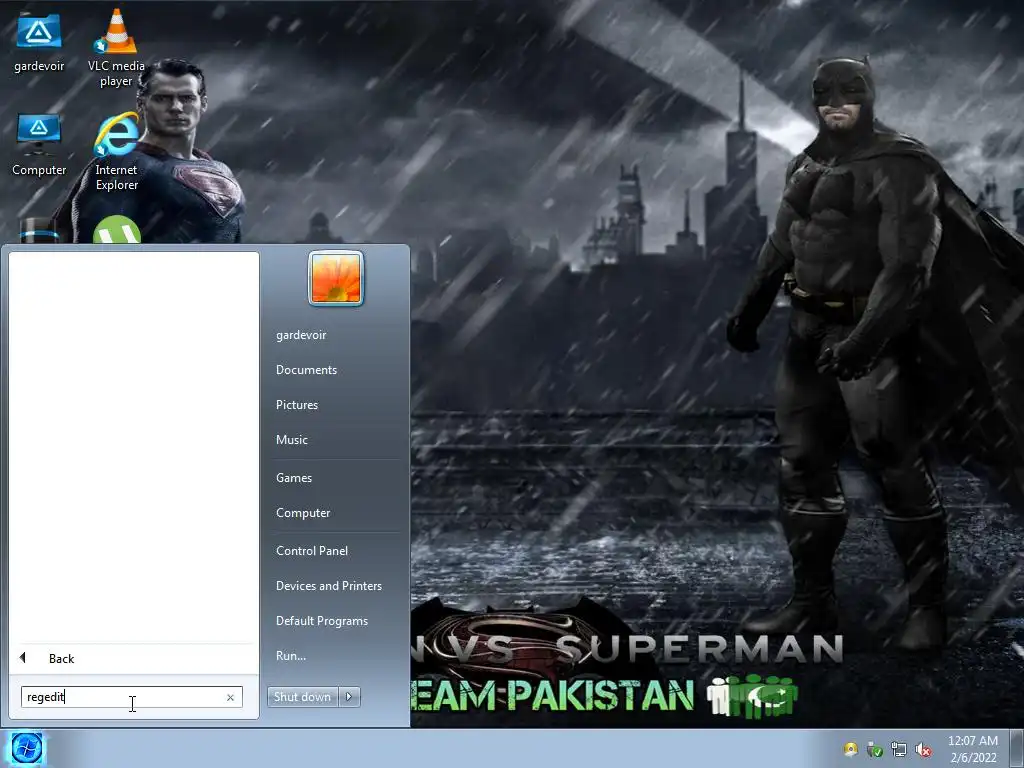Screen dimensions: 1024x768
Task: Launch Internet Explorer from the desktop
Action: point(116,152)
